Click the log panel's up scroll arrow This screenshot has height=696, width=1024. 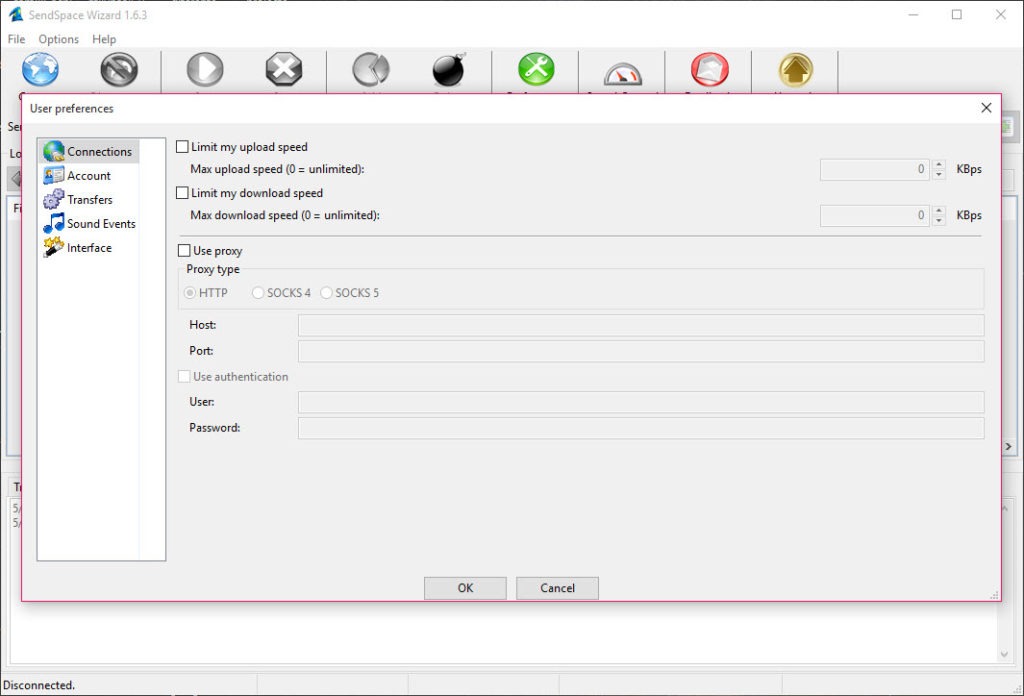tap(1004, 508)
